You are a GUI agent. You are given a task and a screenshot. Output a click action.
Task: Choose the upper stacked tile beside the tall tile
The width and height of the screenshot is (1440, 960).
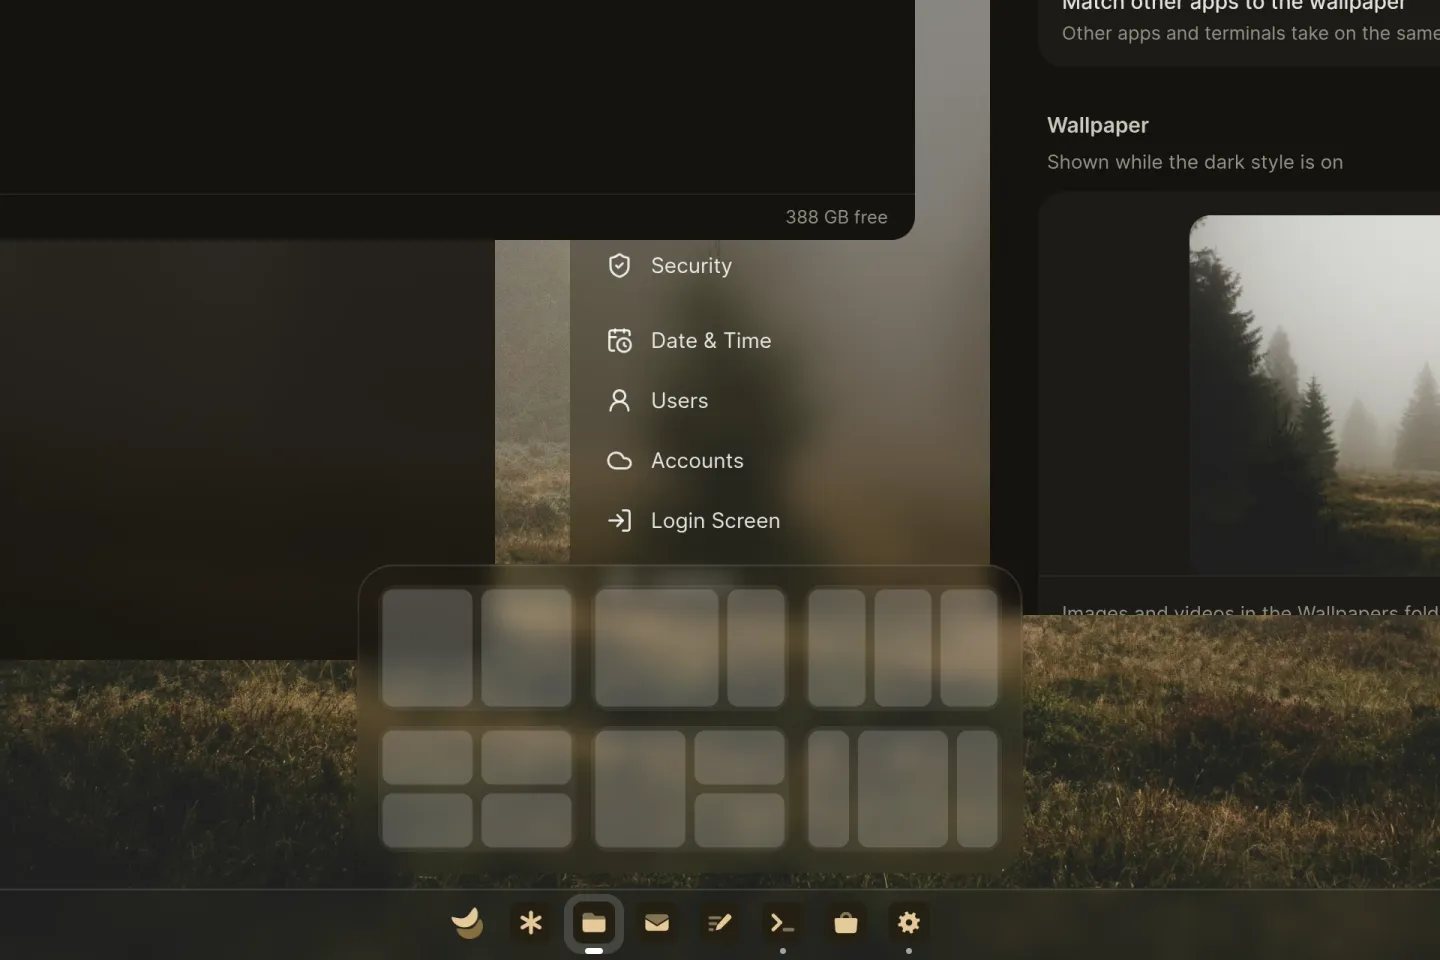(740, 757)
